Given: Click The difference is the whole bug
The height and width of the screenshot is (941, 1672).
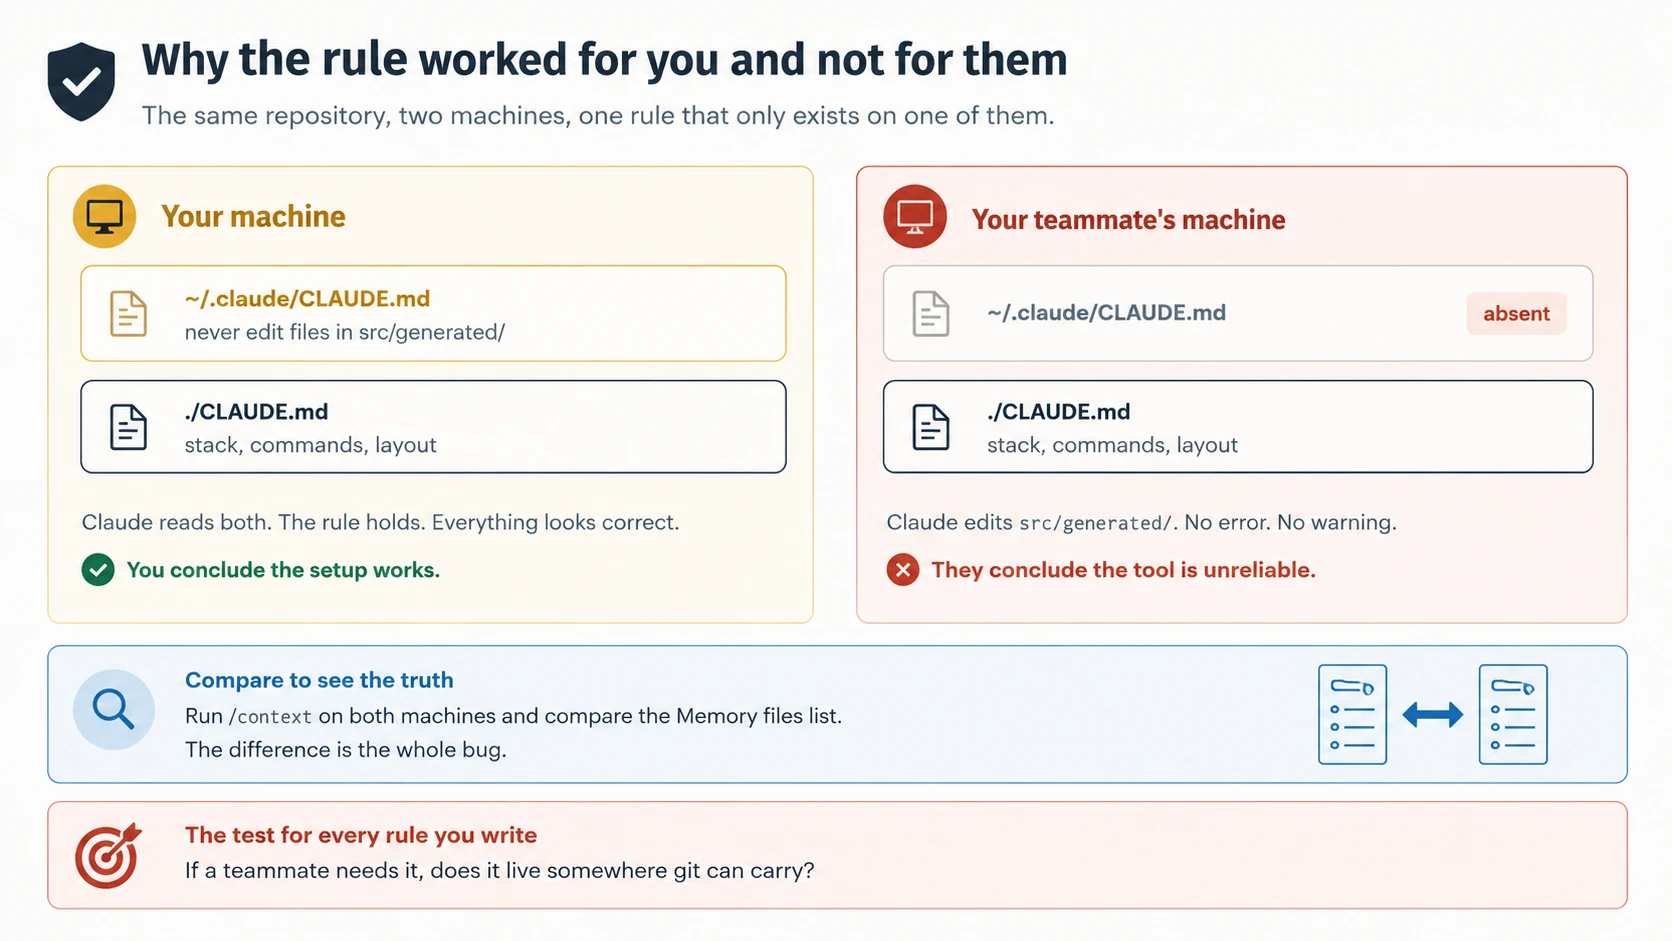Looking at the screenshot, I should click(x=346, y=750).
